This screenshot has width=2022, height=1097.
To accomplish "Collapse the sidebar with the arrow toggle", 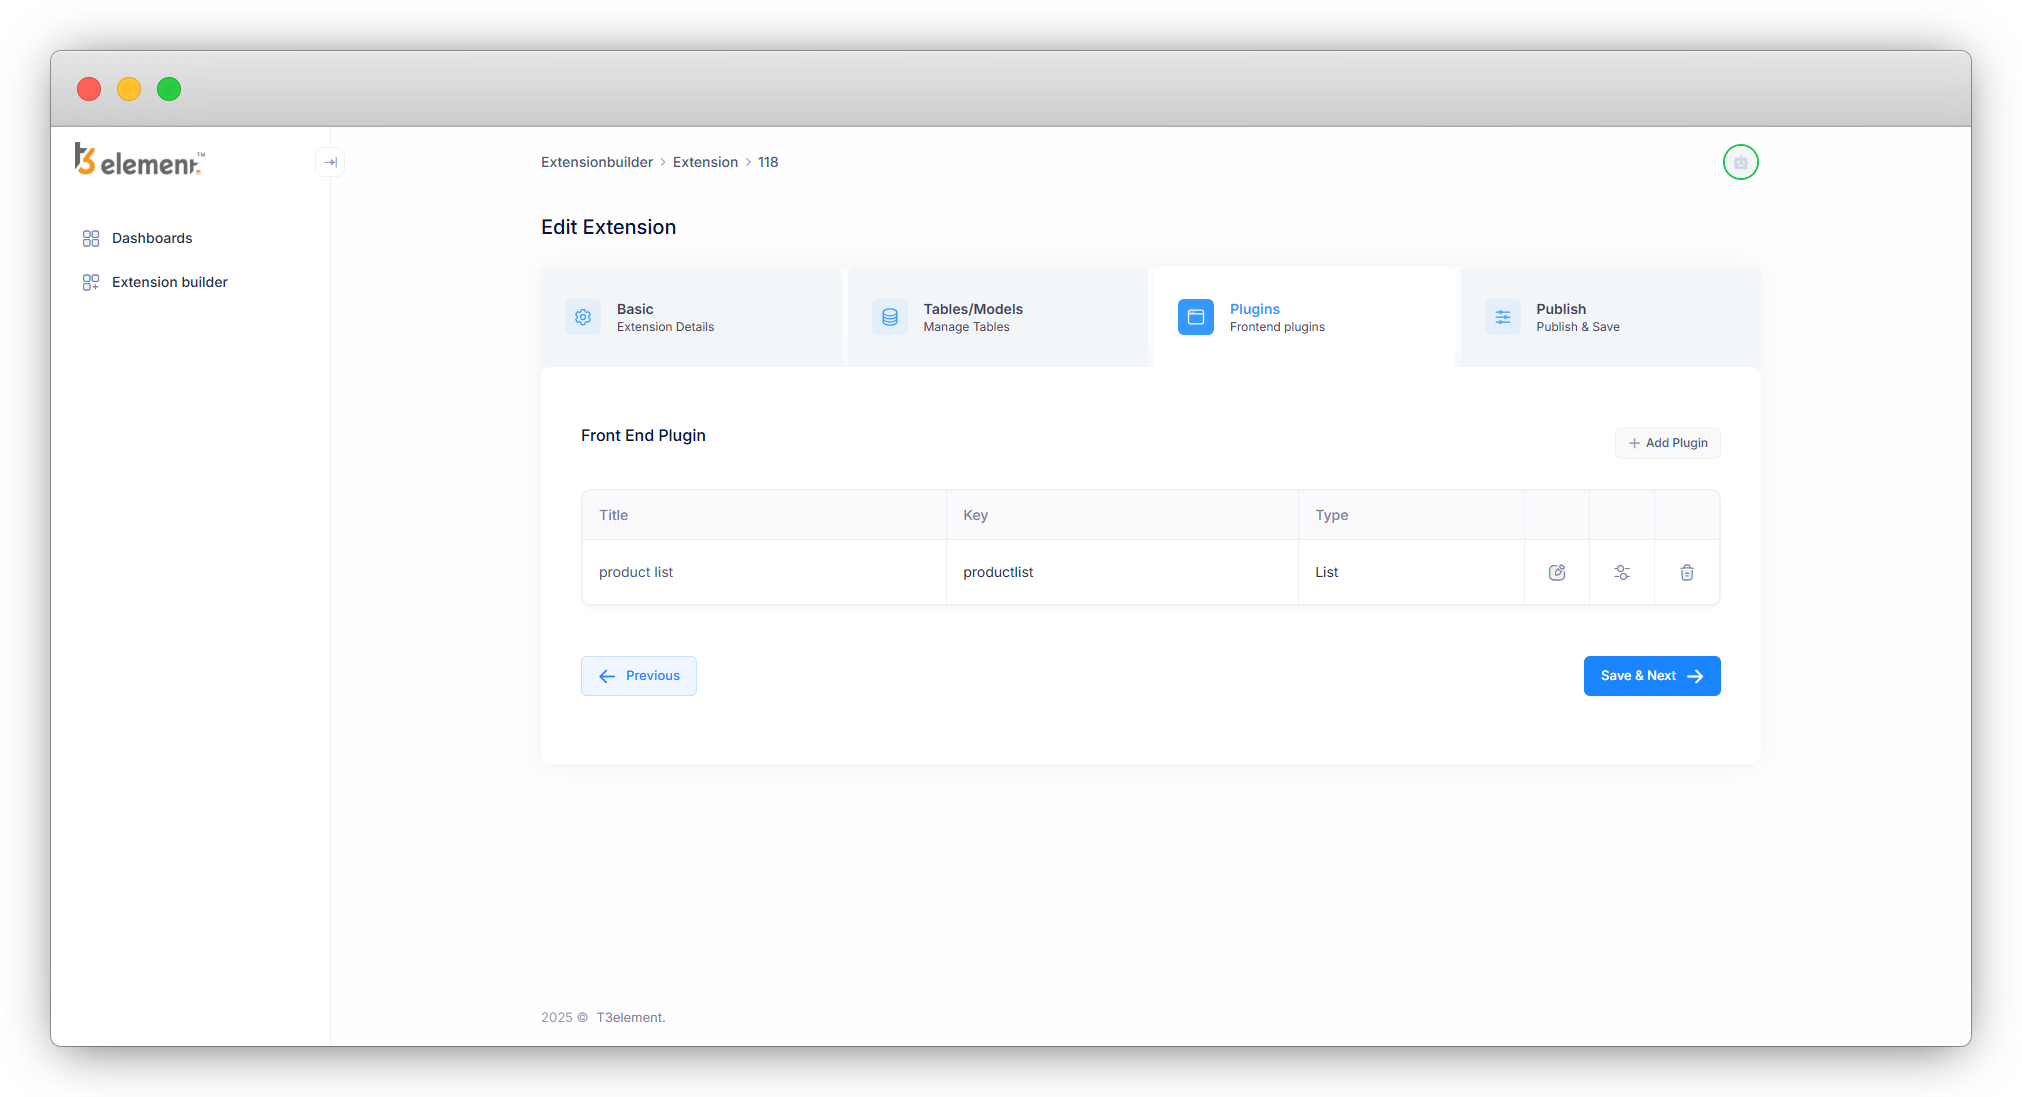I will tap(330, 162).
